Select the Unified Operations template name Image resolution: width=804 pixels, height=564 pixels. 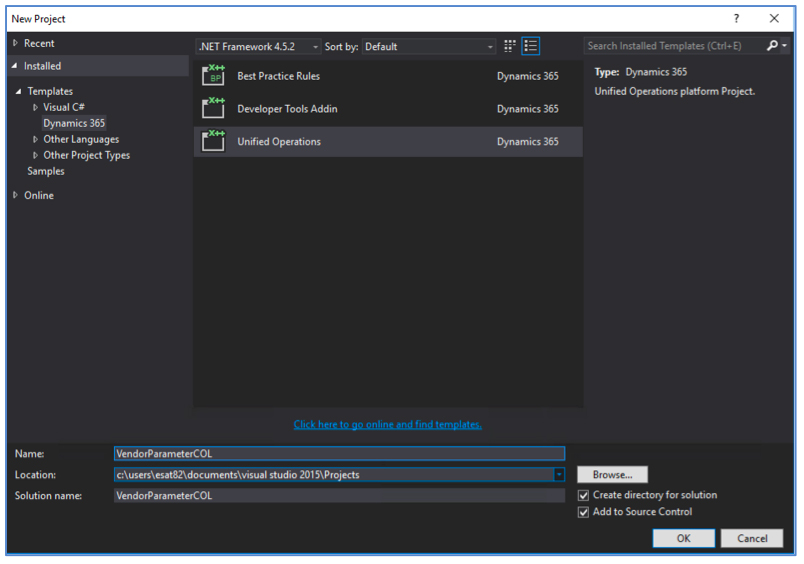click(x=279, y=142)
